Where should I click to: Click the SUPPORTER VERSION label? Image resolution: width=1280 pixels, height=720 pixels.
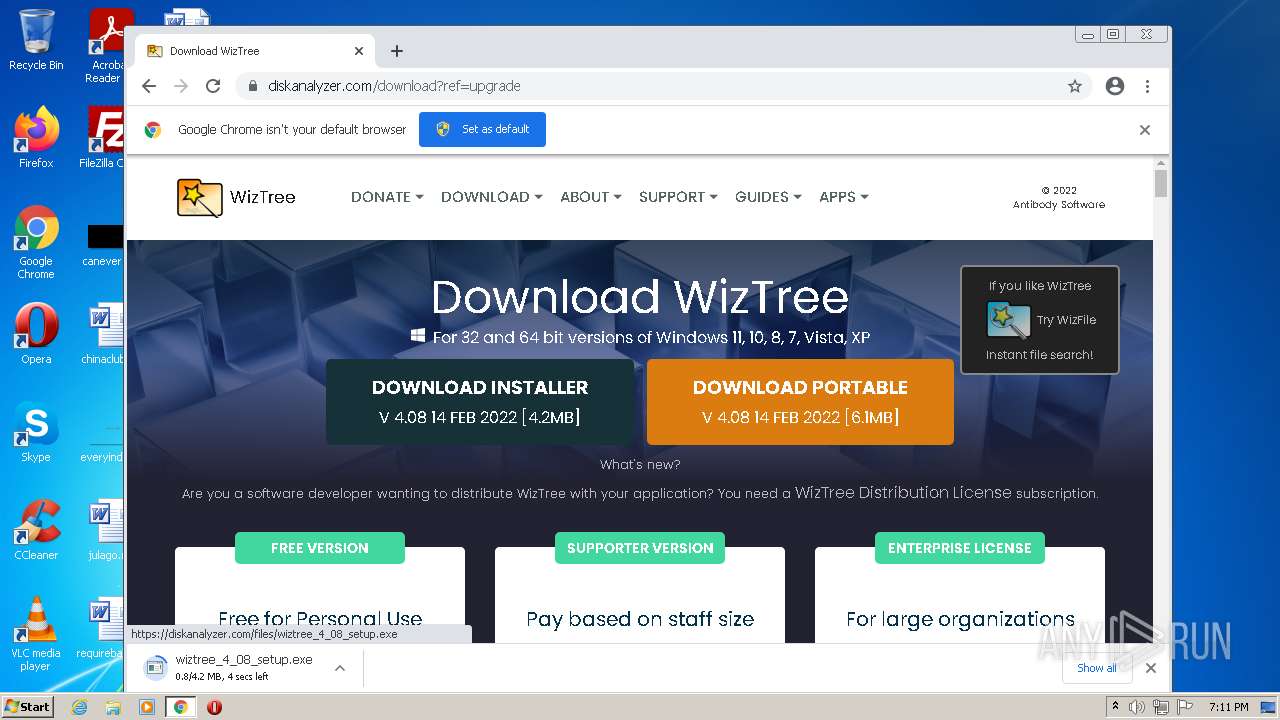pyautogui.click(x=640, y=548)
